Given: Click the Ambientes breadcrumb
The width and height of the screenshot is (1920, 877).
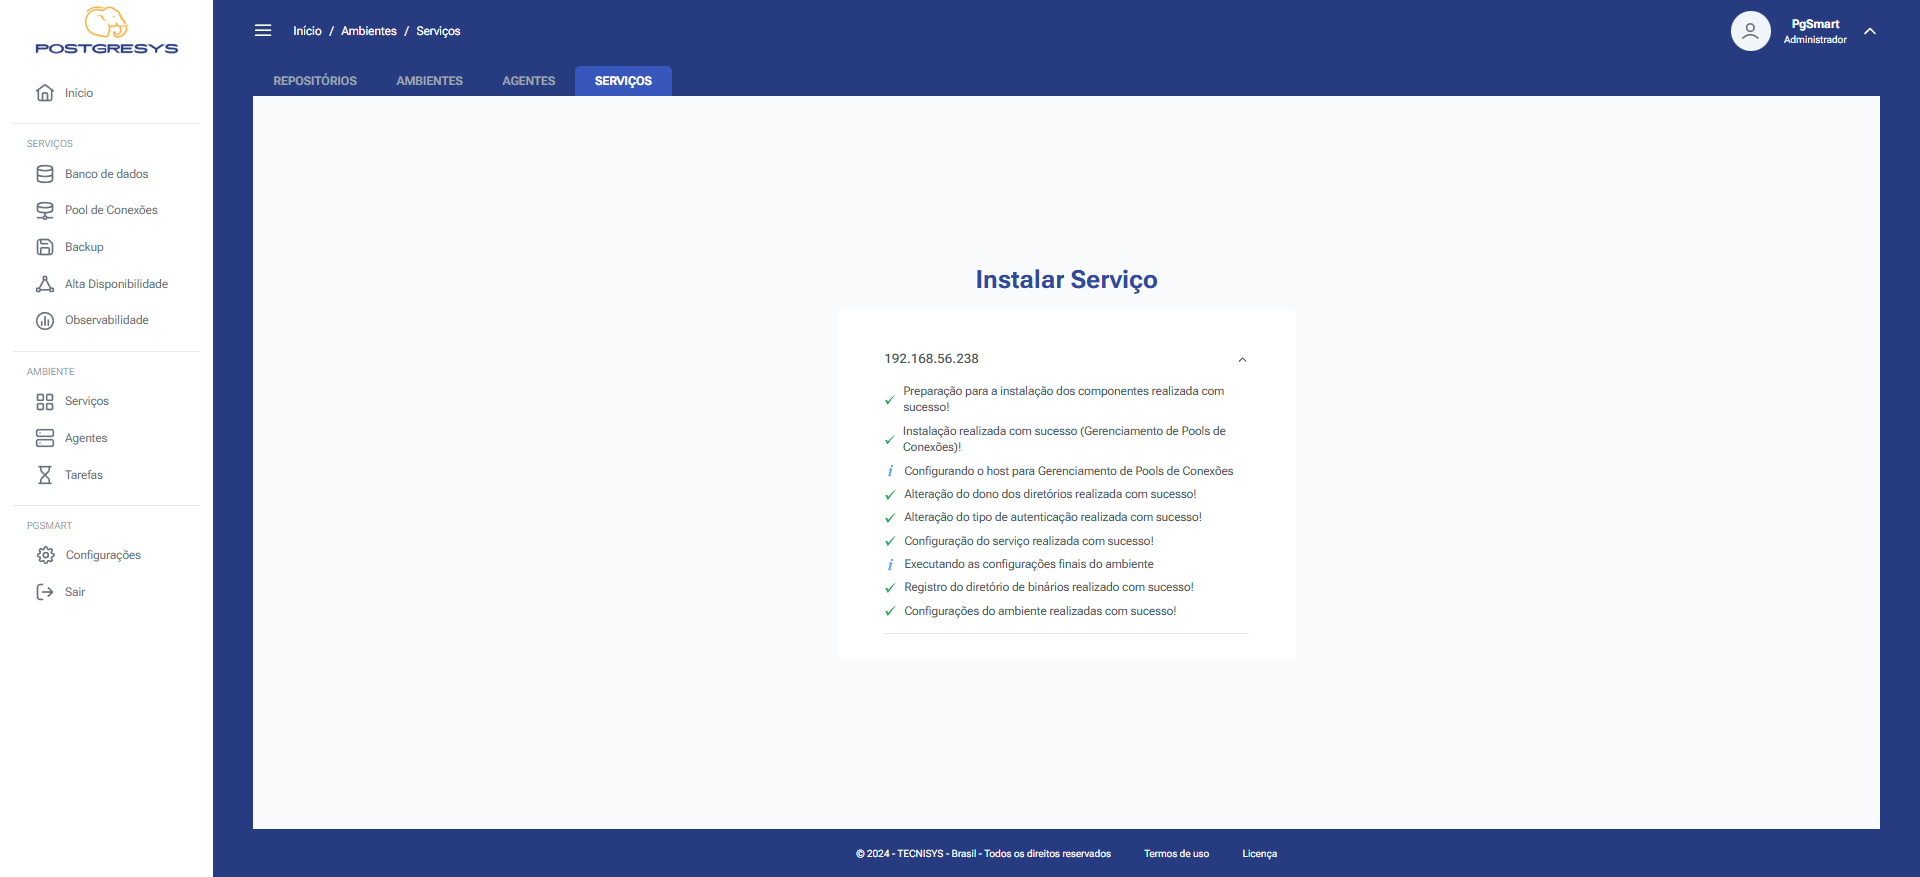Looking at the screenshot, I should pos(369,31).
